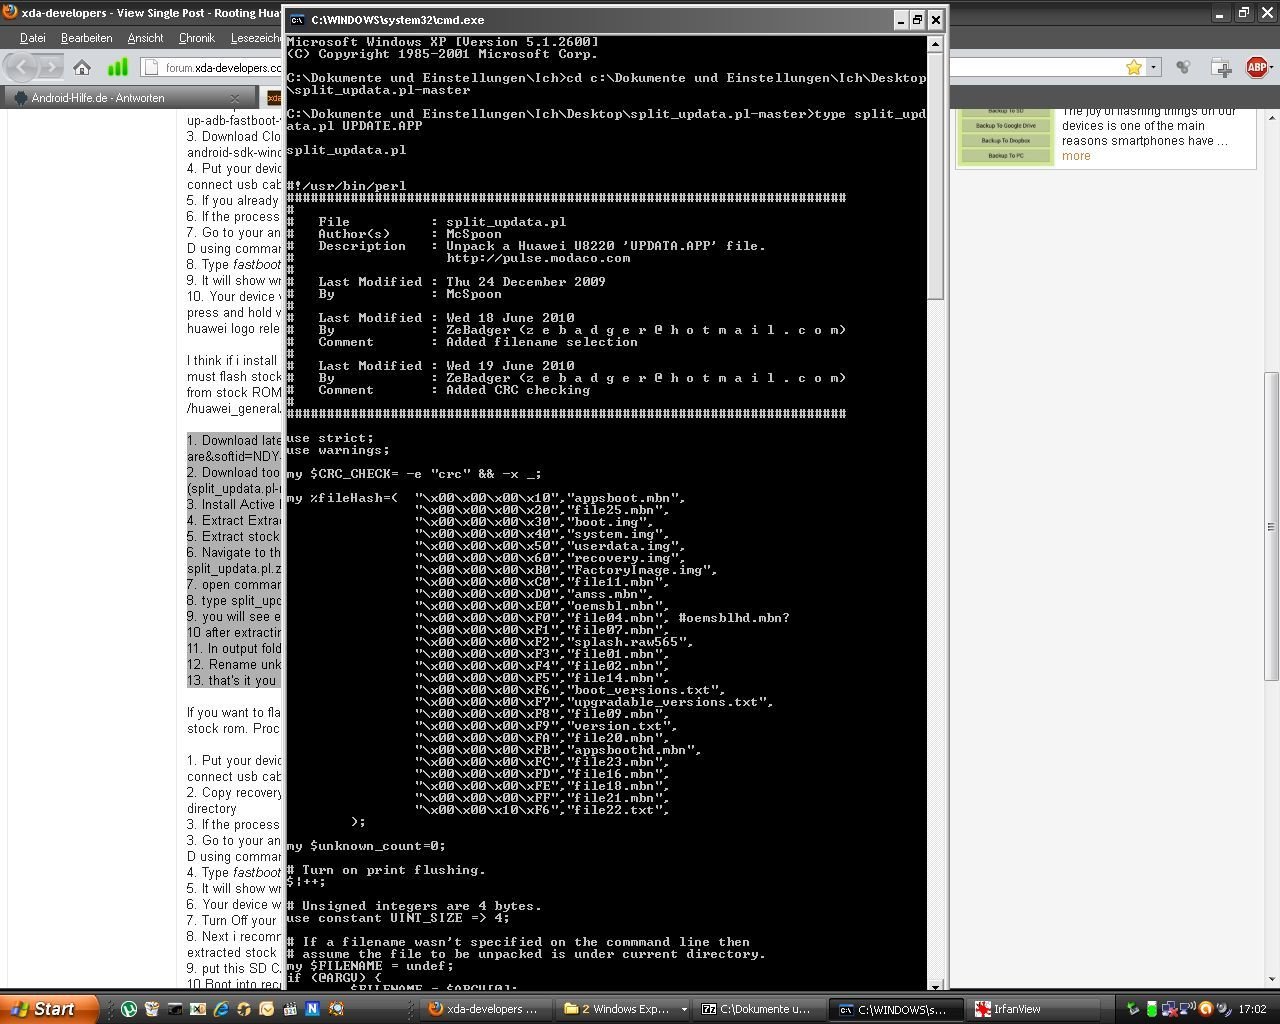Switch to C:\WINDOWS\s... cmd taskbar button
Screen dimensions: 1280x1024
click(x=897, y=1009)
